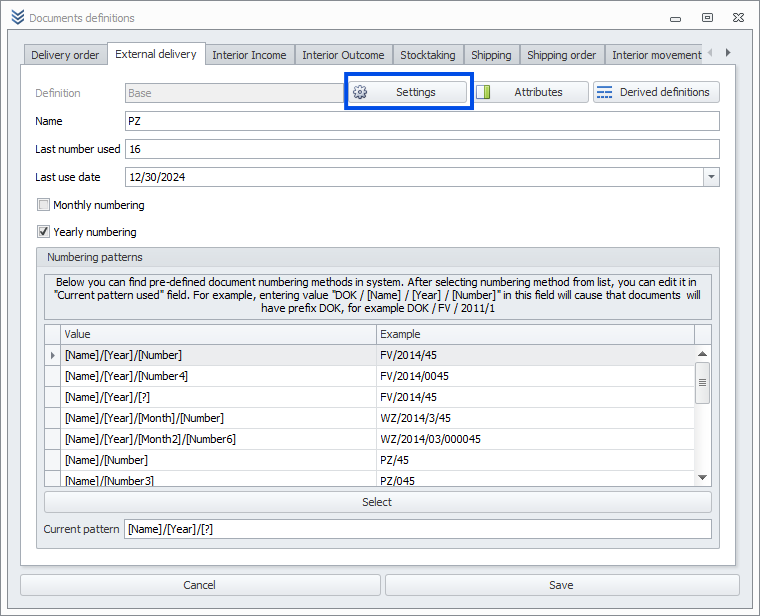Click the pattern list scrollbar thumb
The width and height of the screenshot is (760, 616).
[702, 383]
